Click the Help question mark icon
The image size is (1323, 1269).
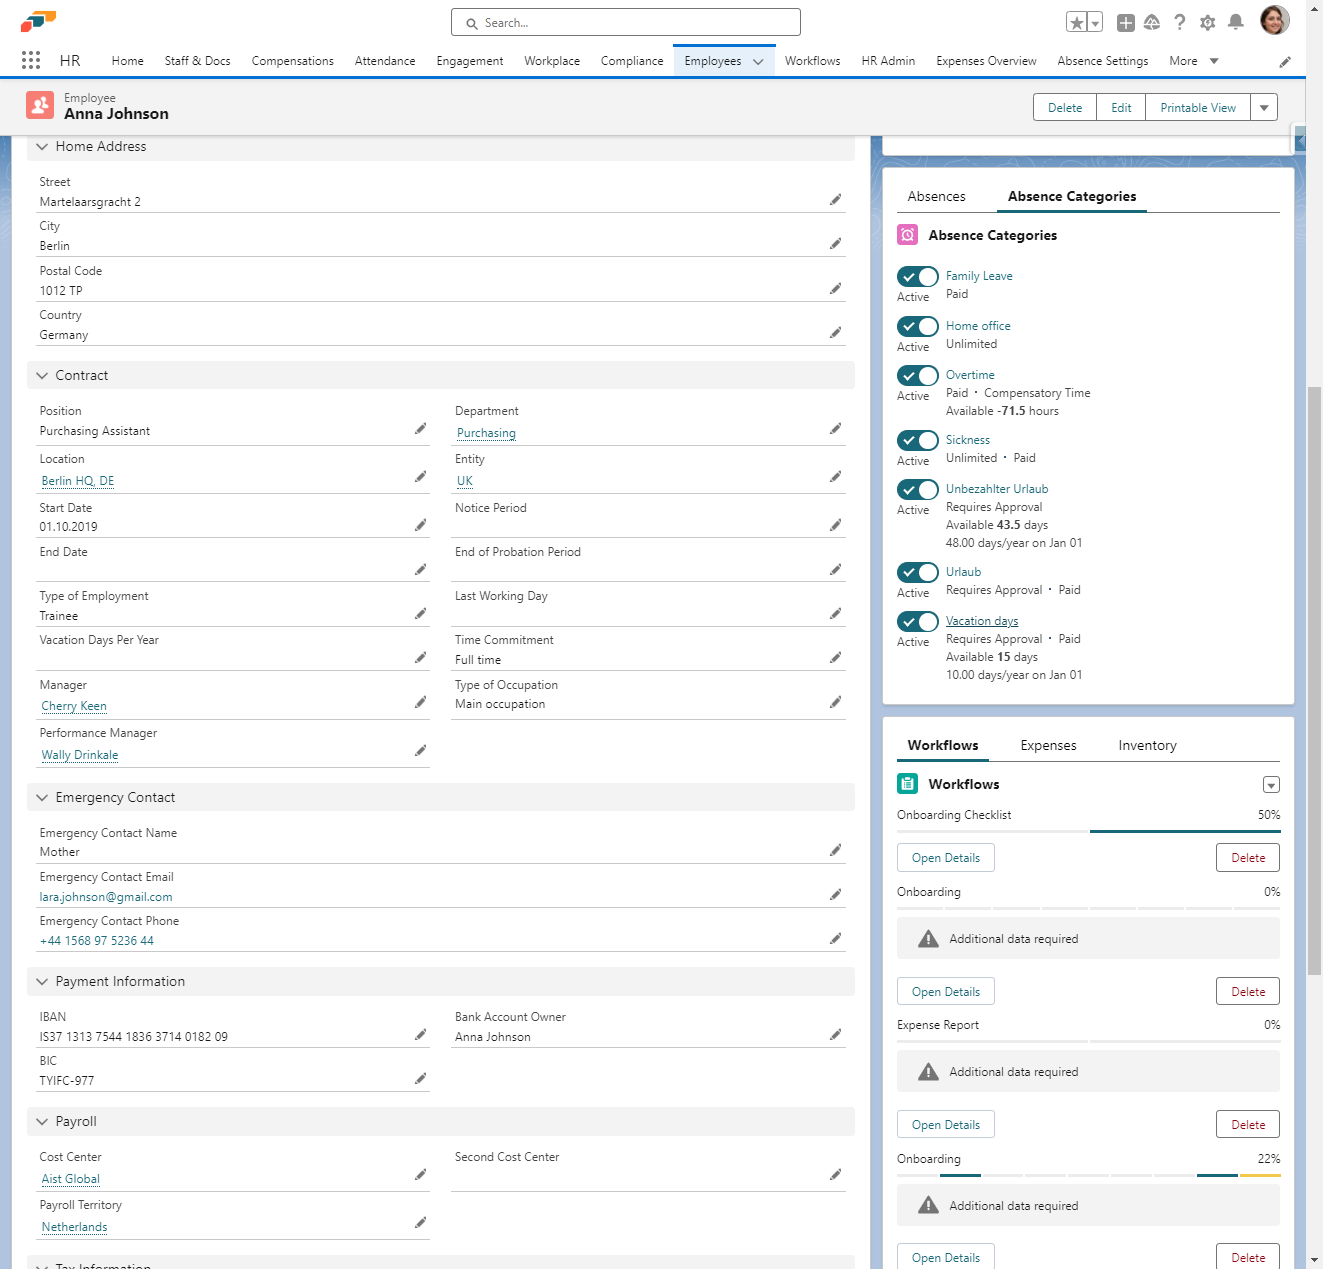point(1180,22)
